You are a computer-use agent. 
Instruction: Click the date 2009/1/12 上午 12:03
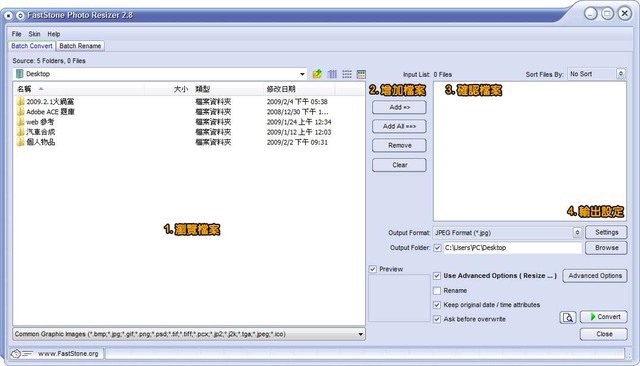[x=299, y=132]
